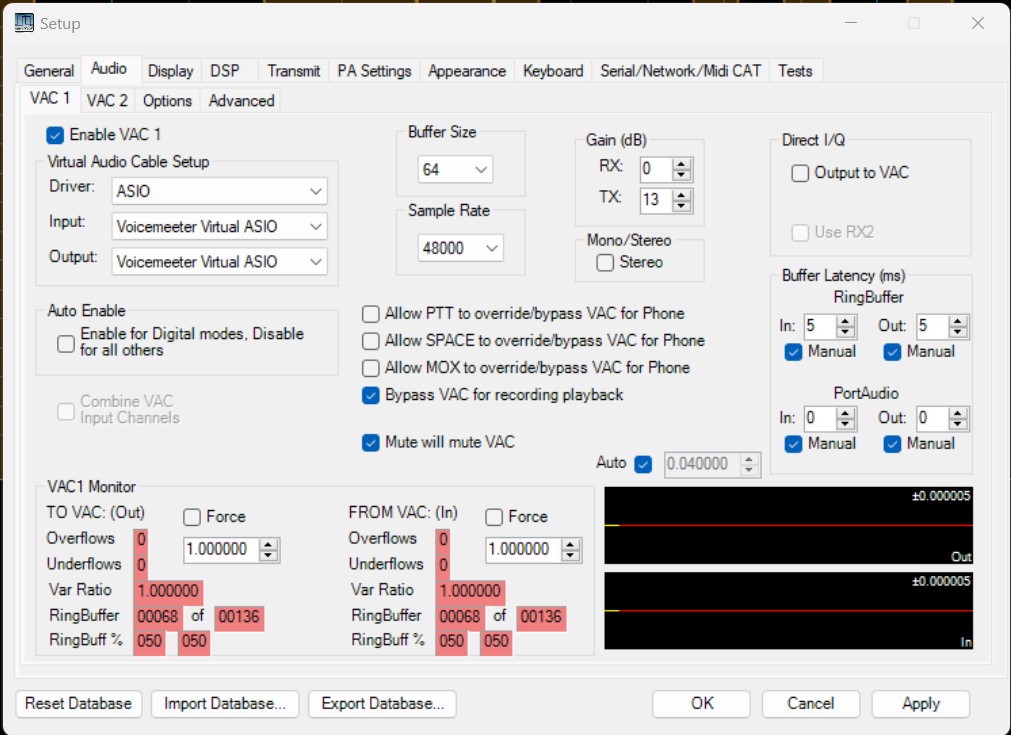Enable Allow PTT to override/bypass VAC
Screen dimensions: 1011x735
(x=370, y=313)
